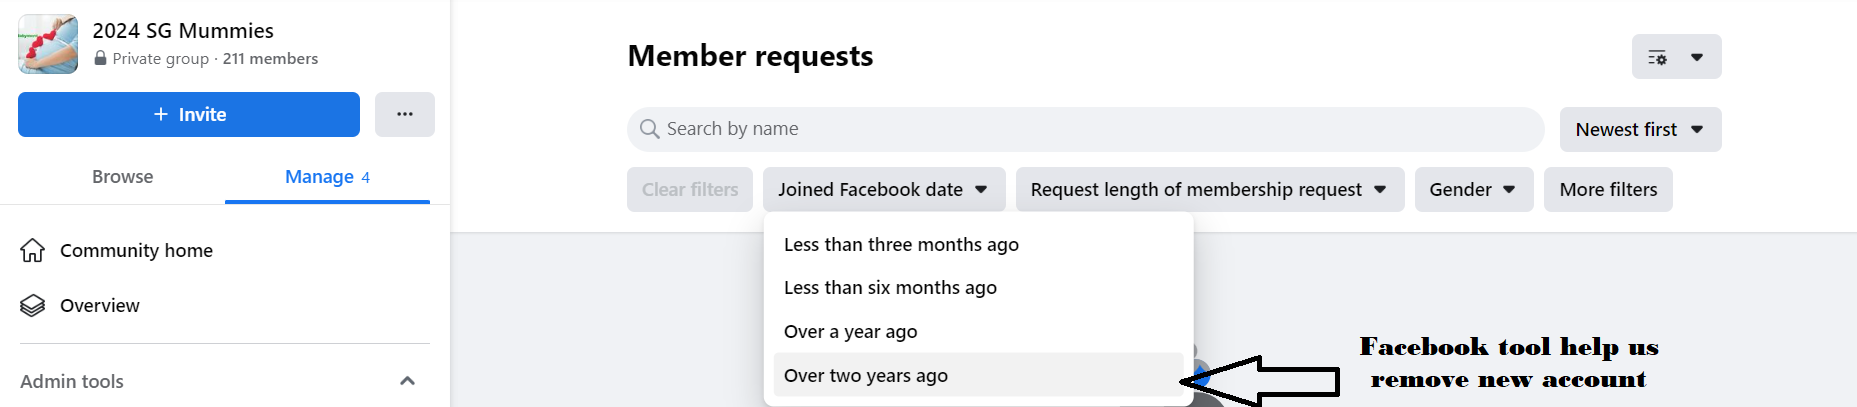Open the Gender filter dropdown
The image size is (1857, 407).
click(x=1473, y=190)
